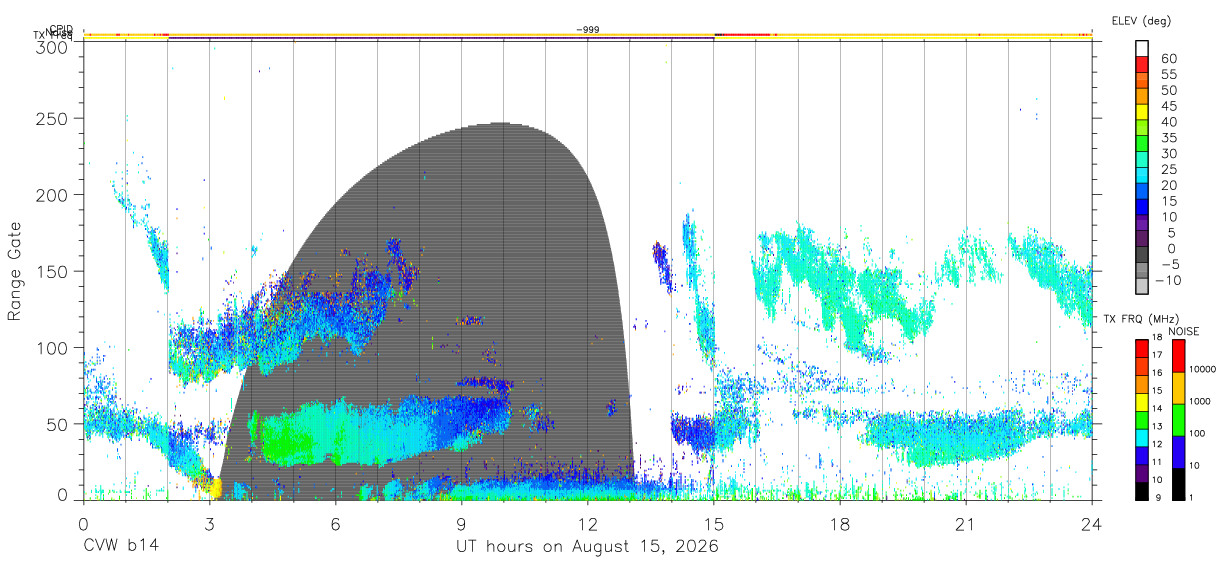Click y-axis tick label '150'
This screenshot has height=567, width=1228.
coord(52,271)
